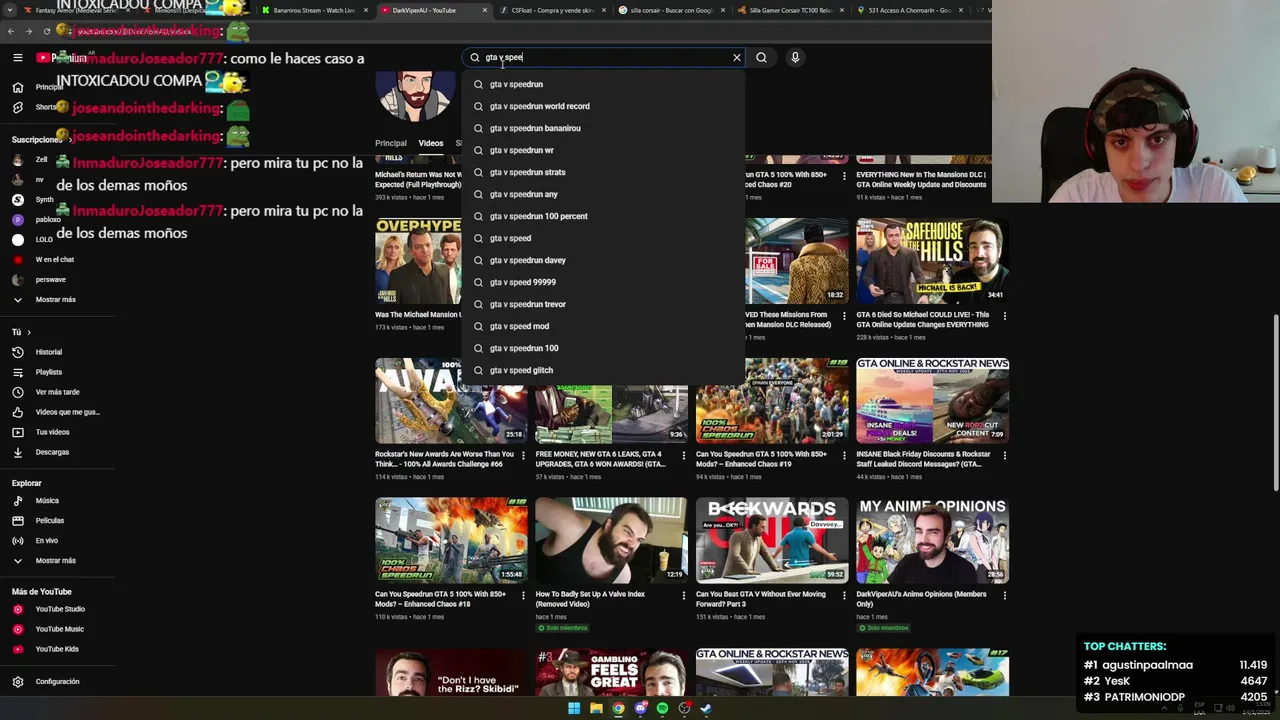Open Steam from the taskbar
Image resolution: width=1280 pixels, height=720 pixels.
tap(706, 708)
